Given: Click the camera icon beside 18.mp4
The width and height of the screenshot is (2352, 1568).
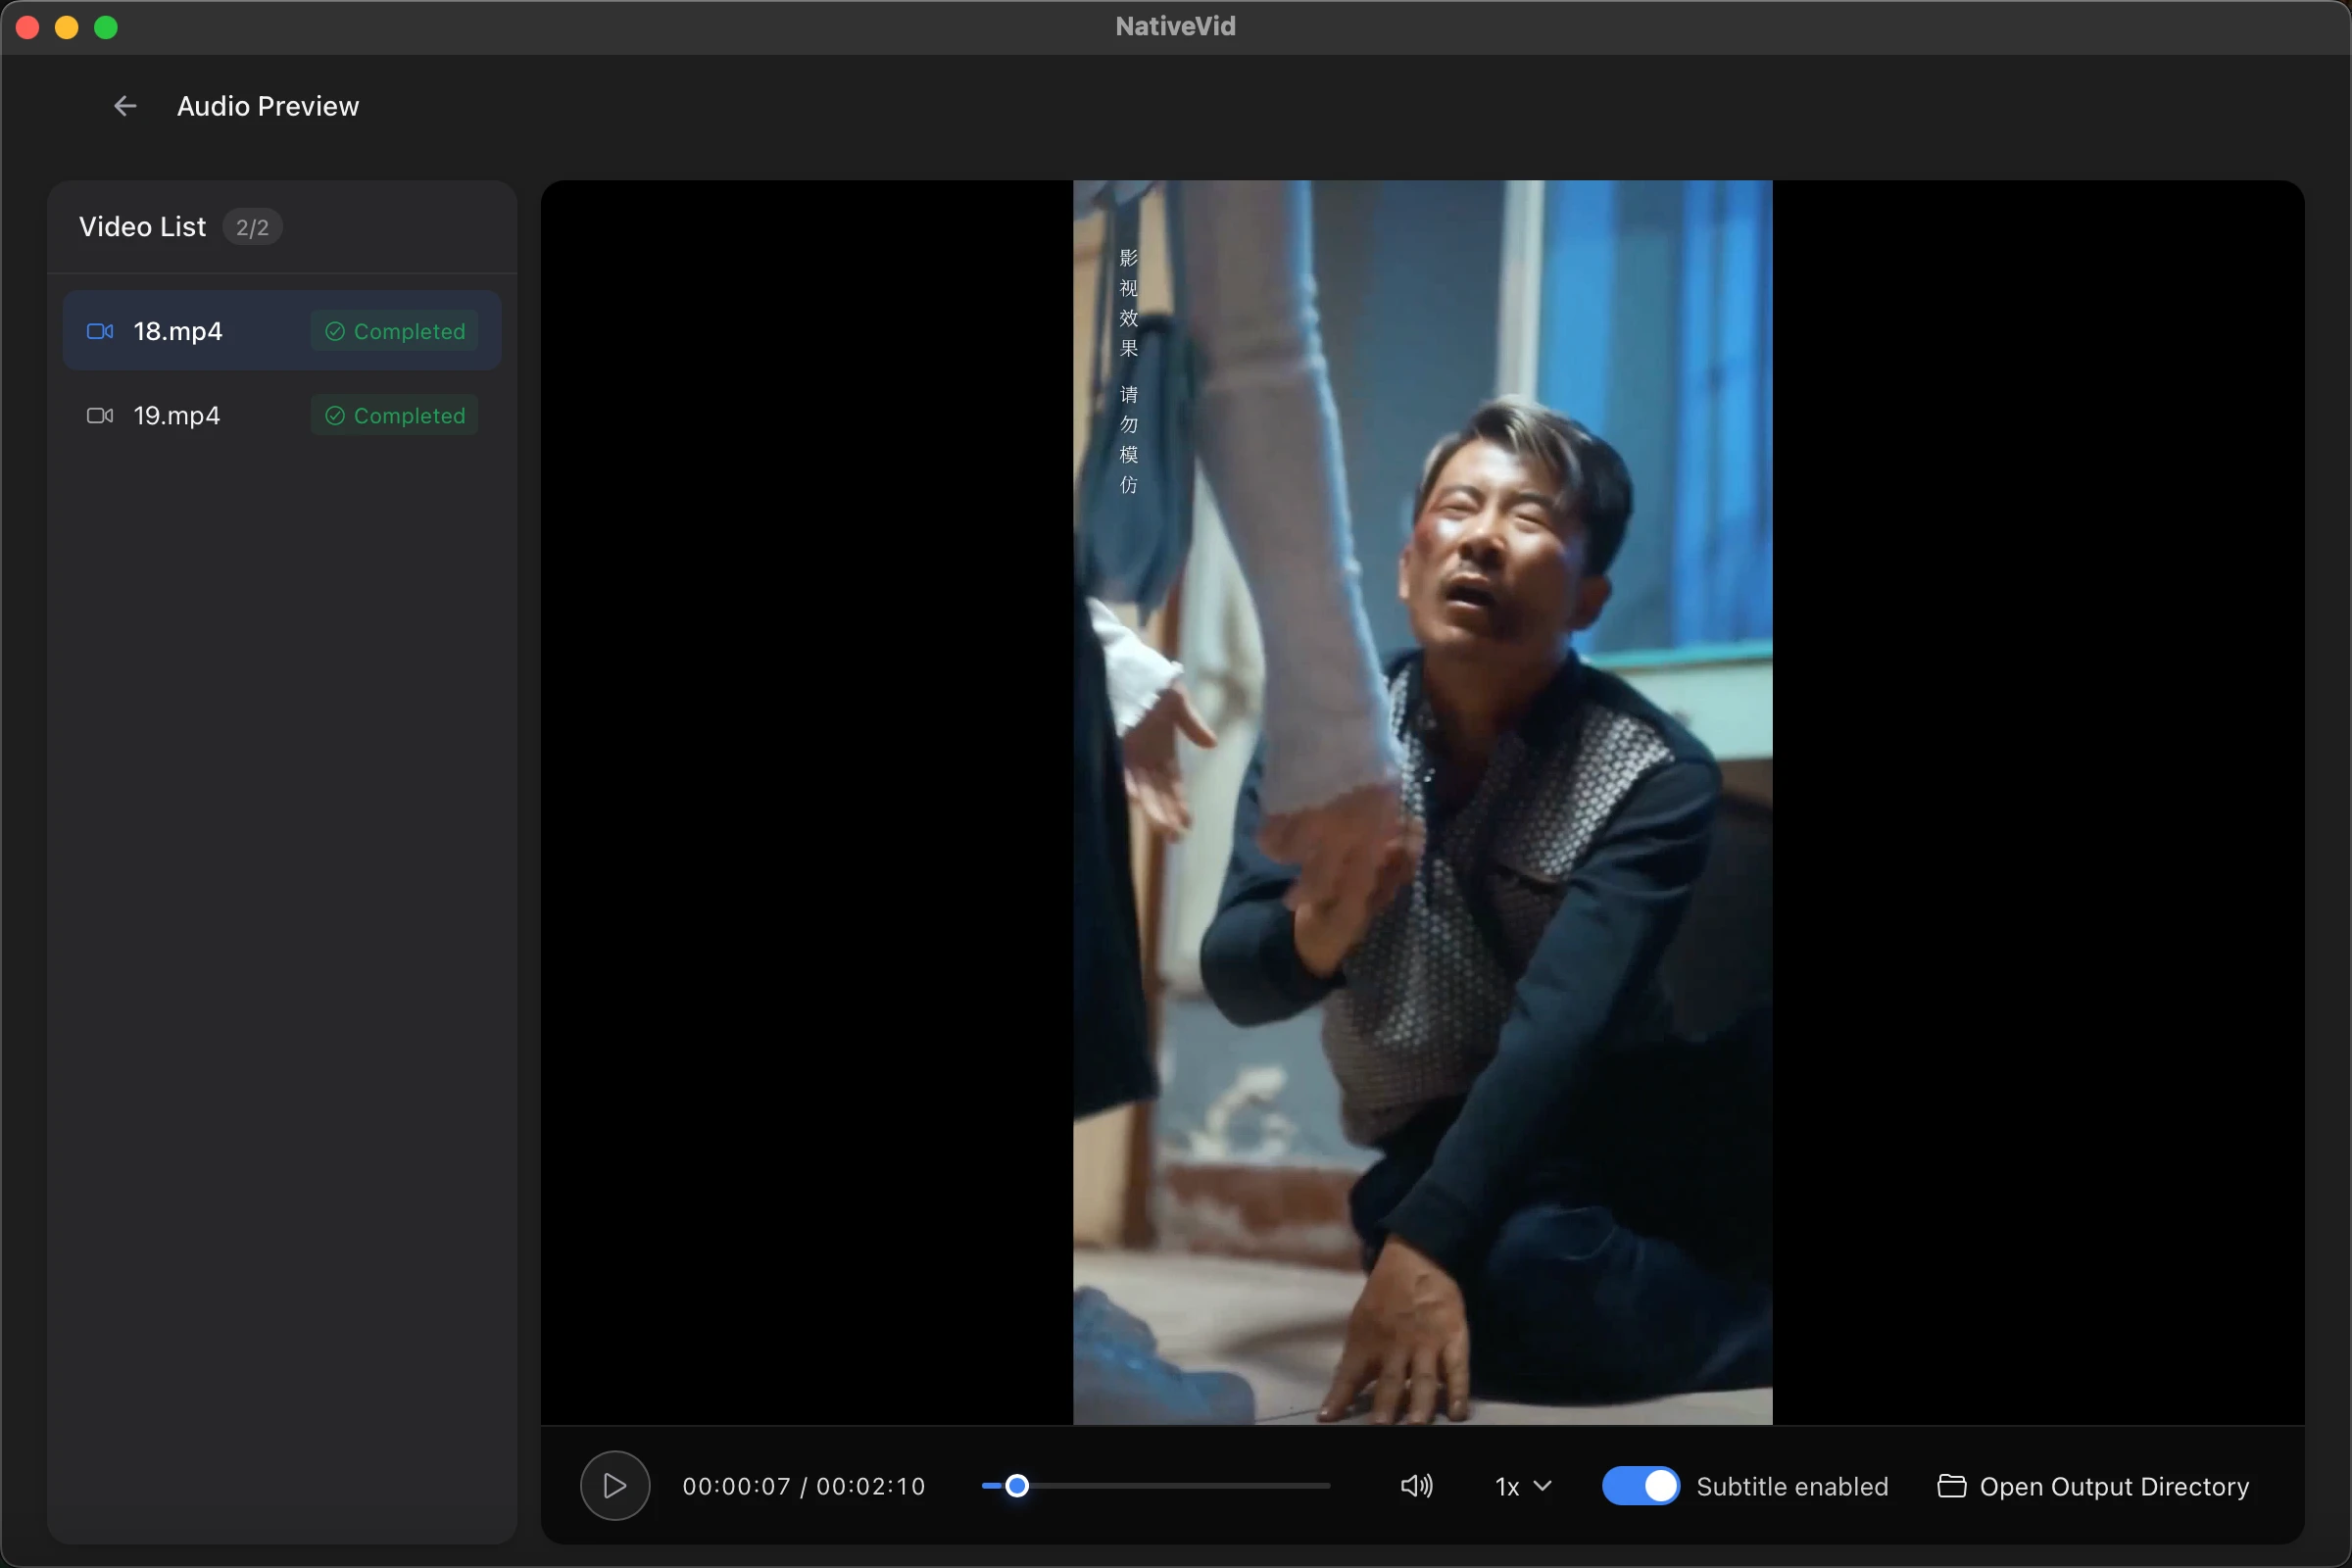Looking at the screenshot, I should (x=100, y=331).
